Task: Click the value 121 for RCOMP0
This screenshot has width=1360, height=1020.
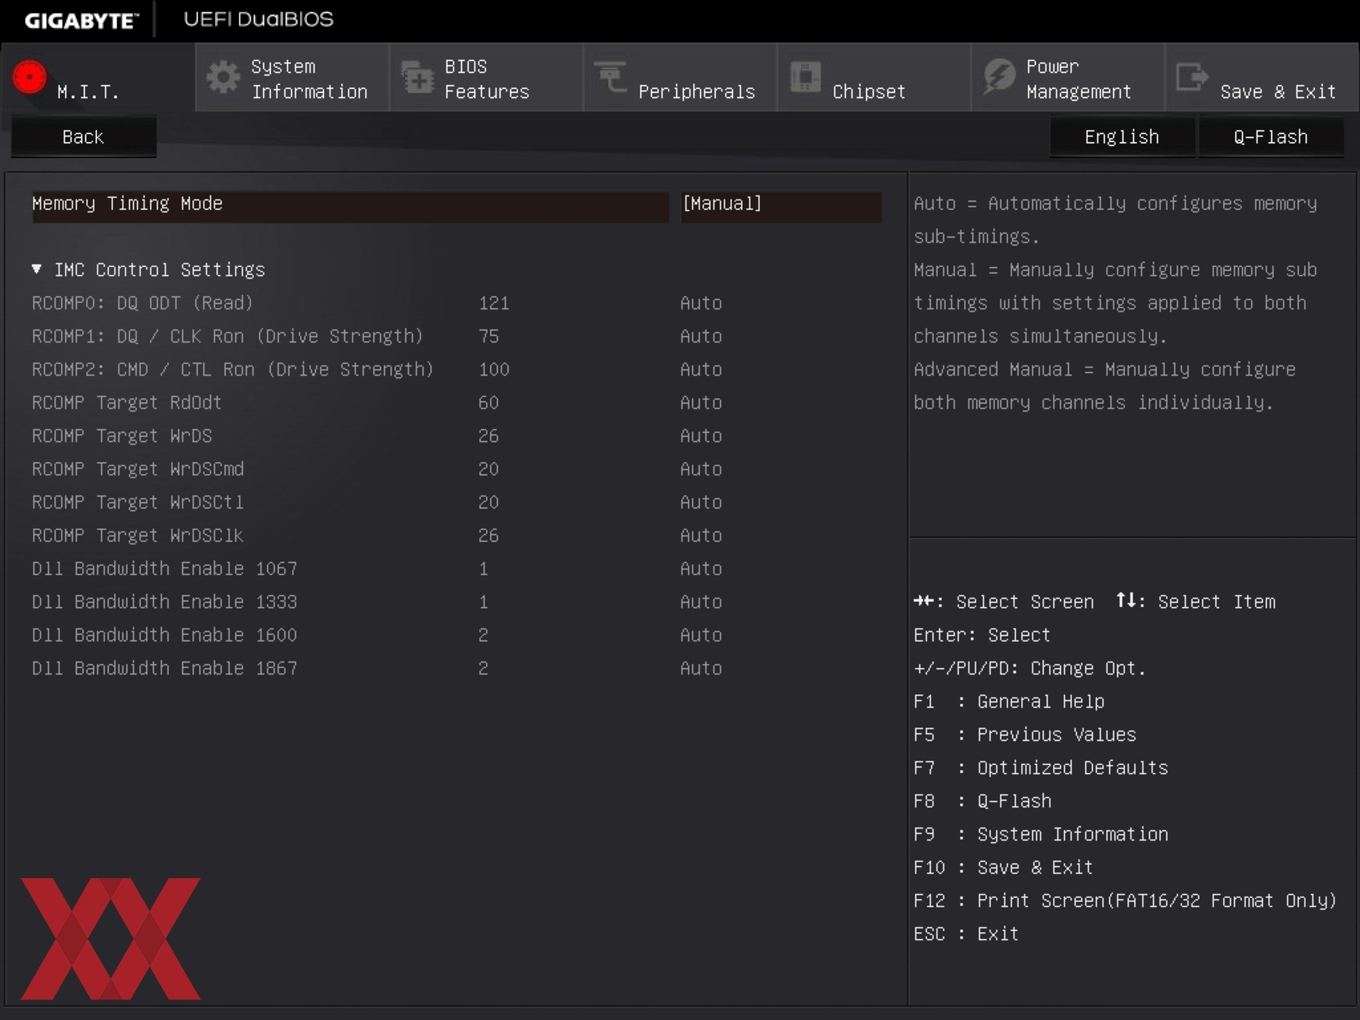Action: click(494, 303)
